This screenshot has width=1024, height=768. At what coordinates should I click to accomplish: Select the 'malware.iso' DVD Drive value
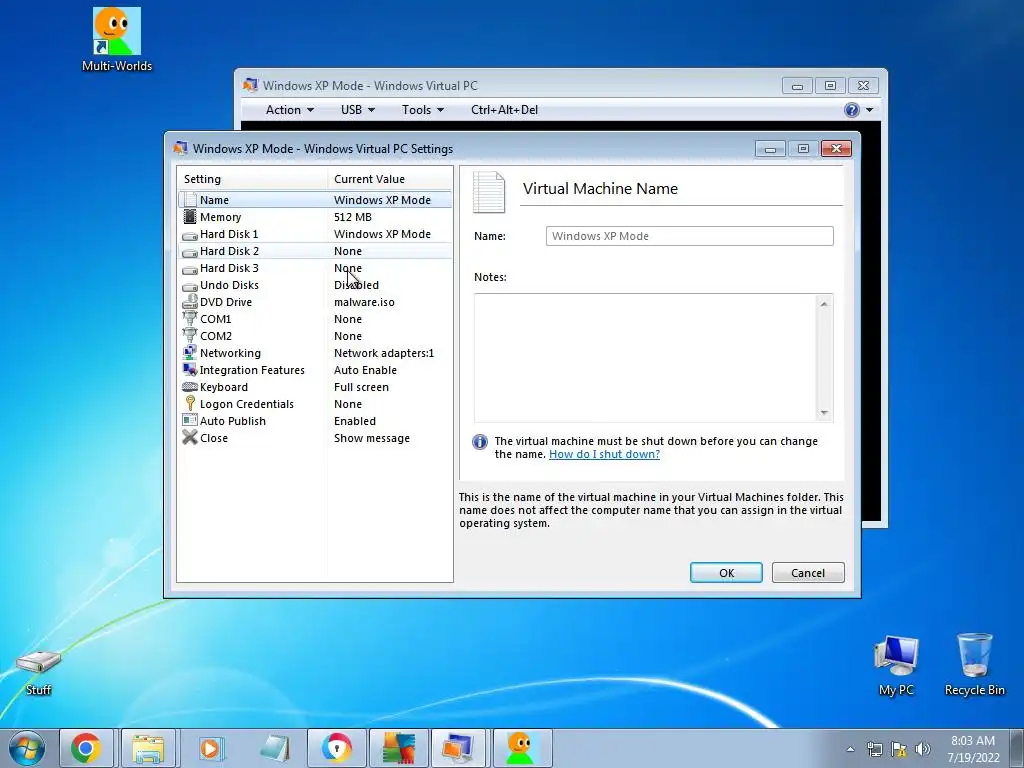click(x=364, y=302)
